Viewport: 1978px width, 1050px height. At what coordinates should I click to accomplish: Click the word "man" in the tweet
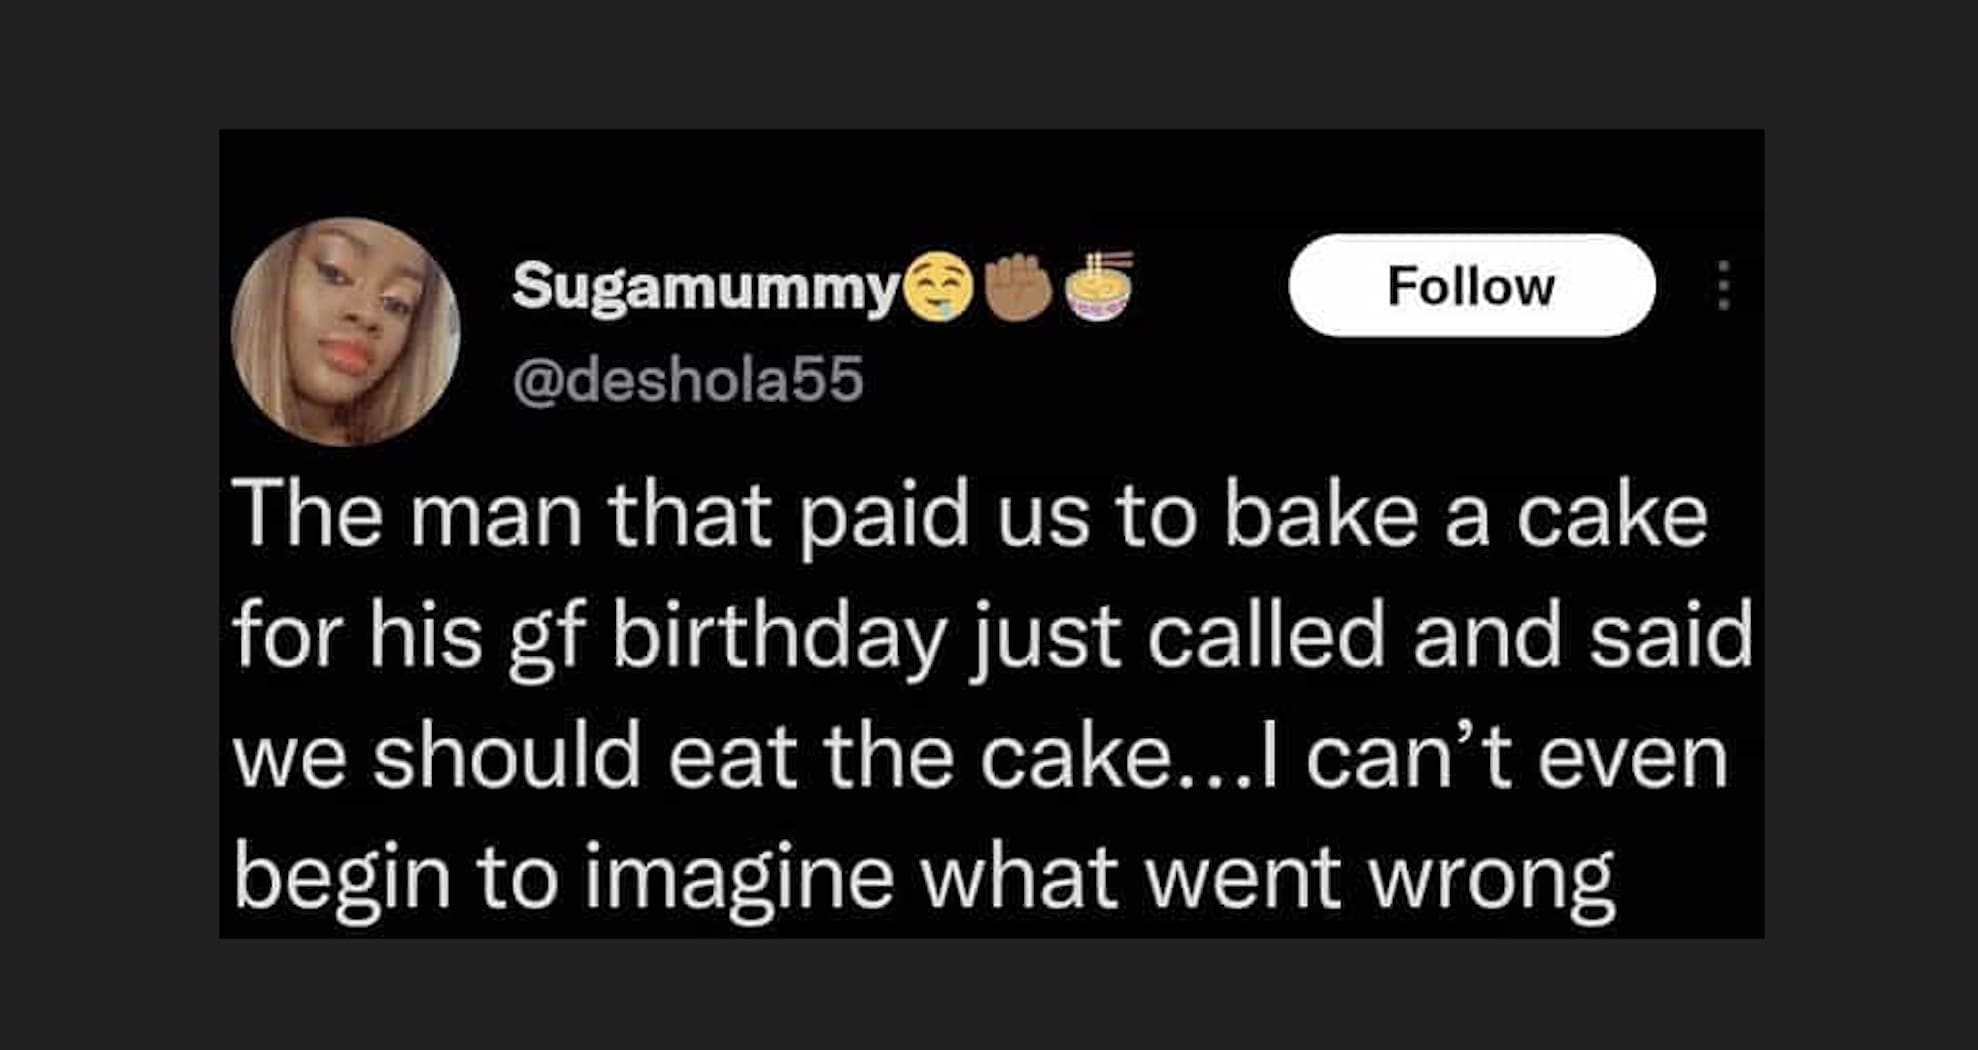pos(496,517)
